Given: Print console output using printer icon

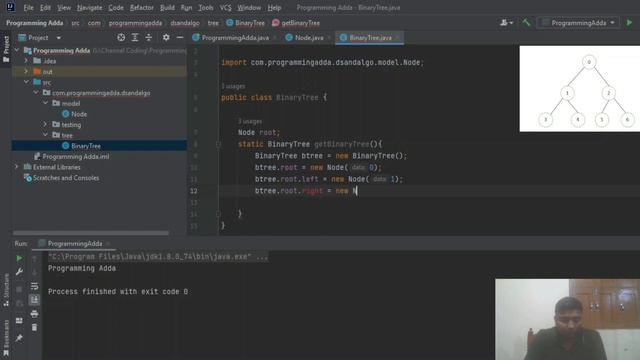Looking at the screenshot, I should pyautogui.click(x=34, y=314).
